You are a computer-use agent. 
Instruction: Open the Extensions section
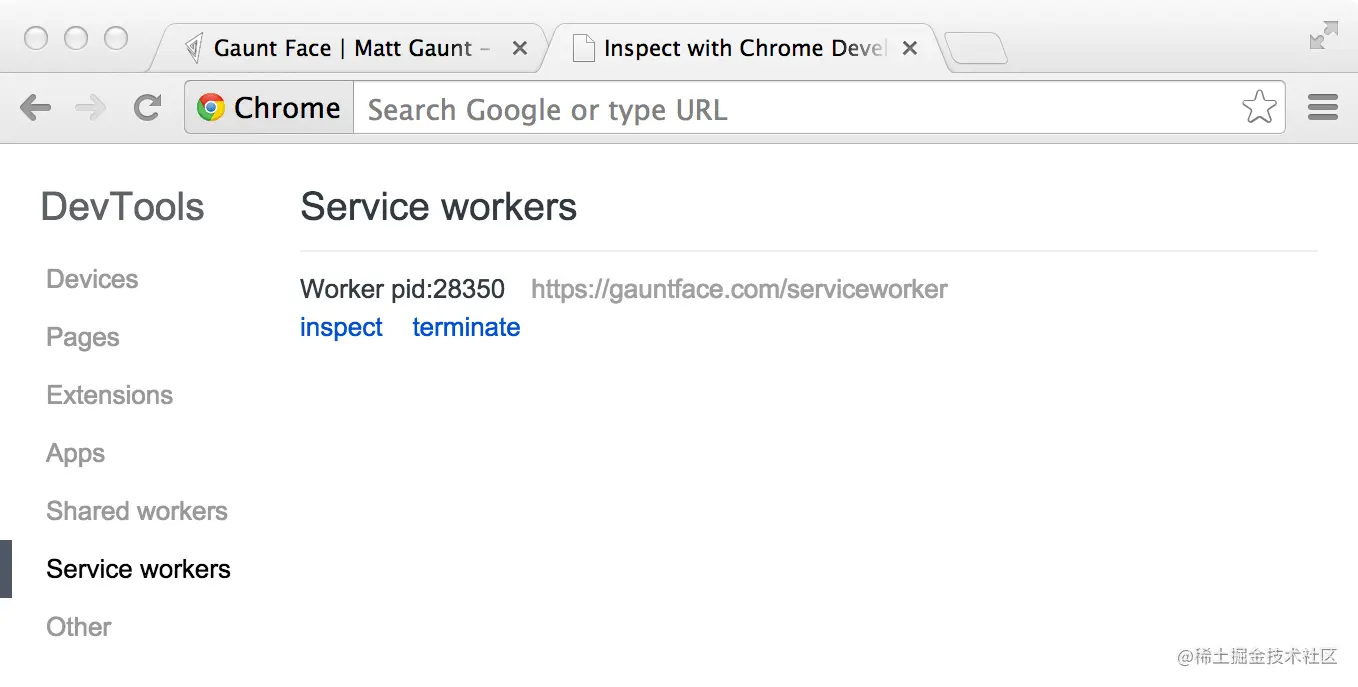tap(109, 395)
